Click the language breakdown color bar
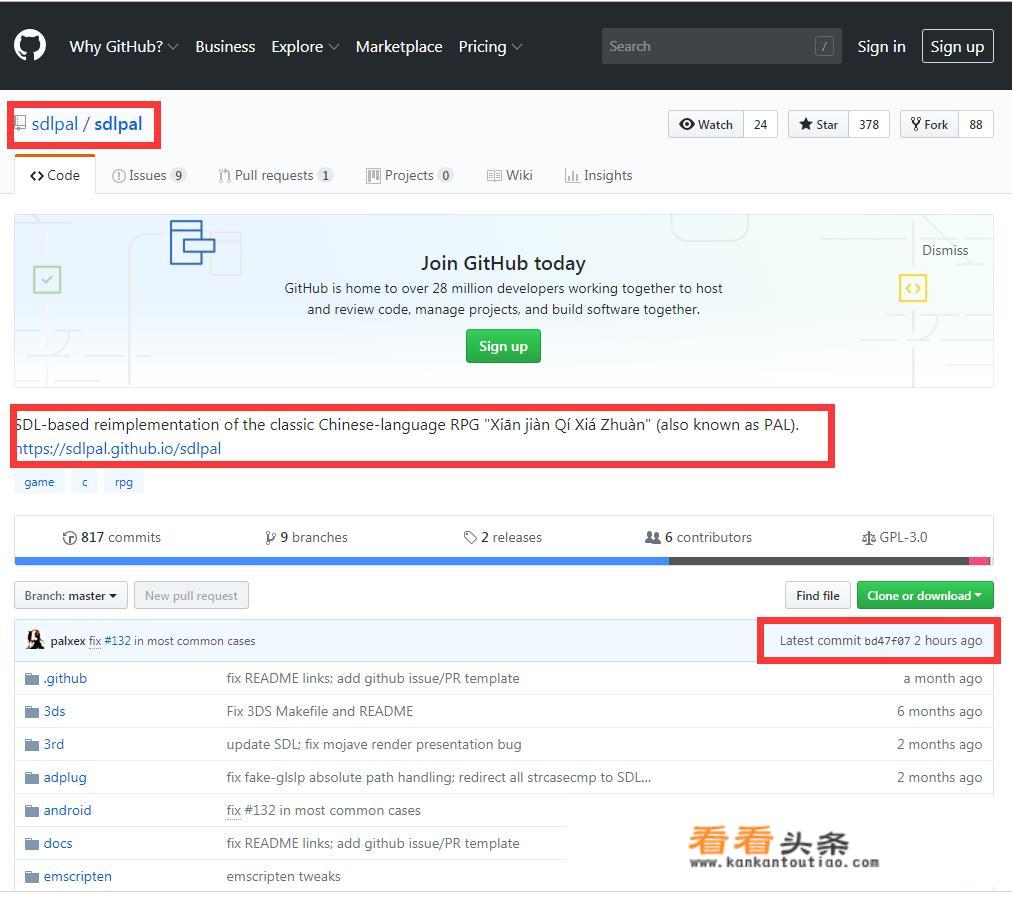The width and height of the screenshot is (1012, 897). 503,561
